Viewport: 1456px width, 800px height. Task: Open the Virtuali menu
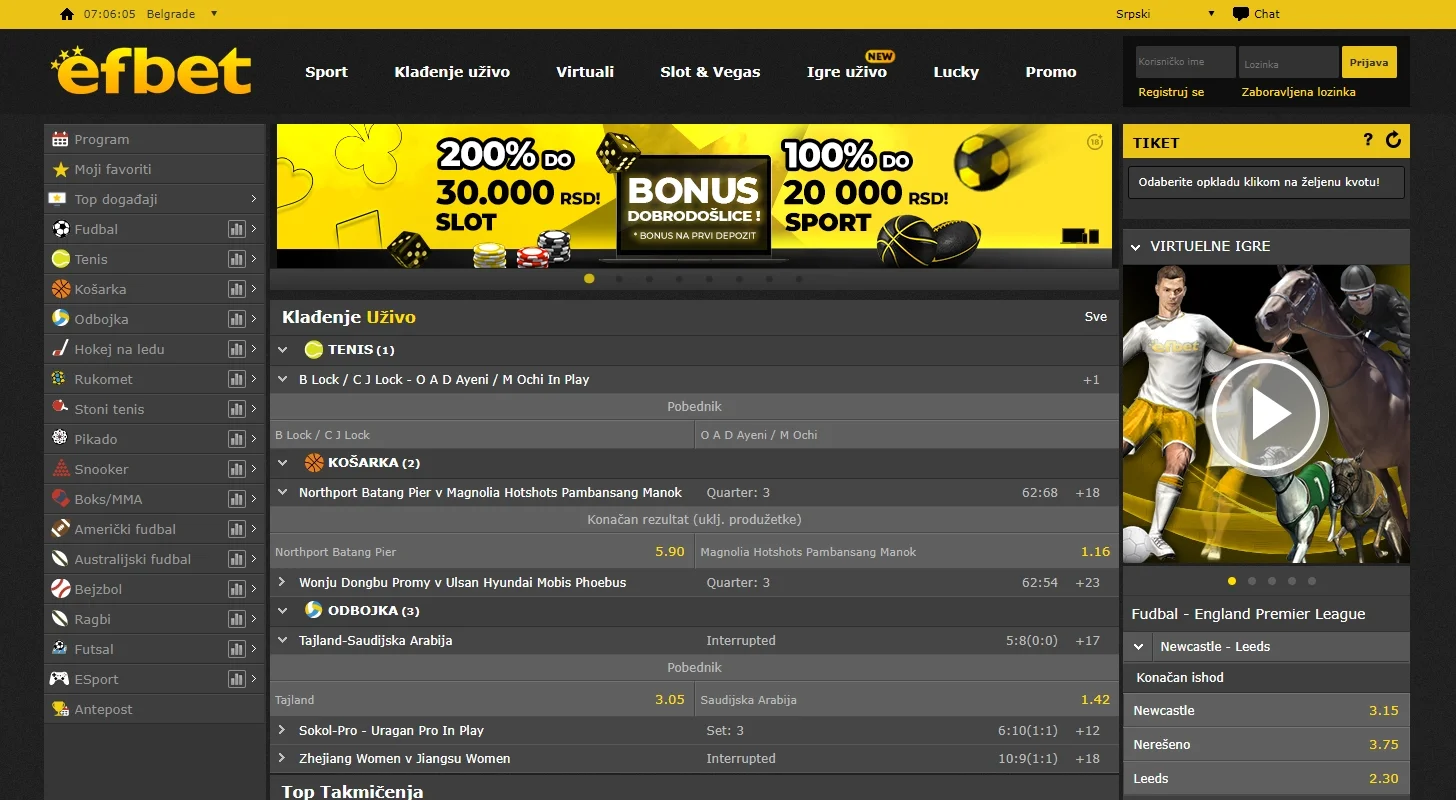(x=585, y=72)
